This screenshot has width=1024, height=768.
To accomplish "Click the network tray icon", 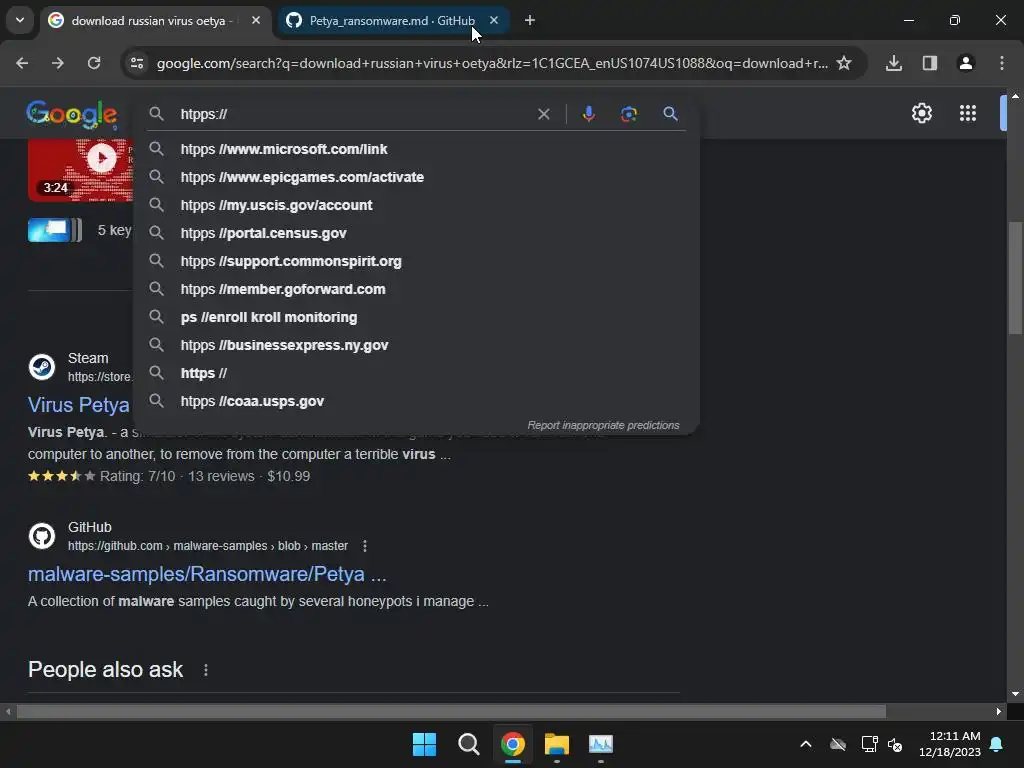I will (x=869, y=744).
